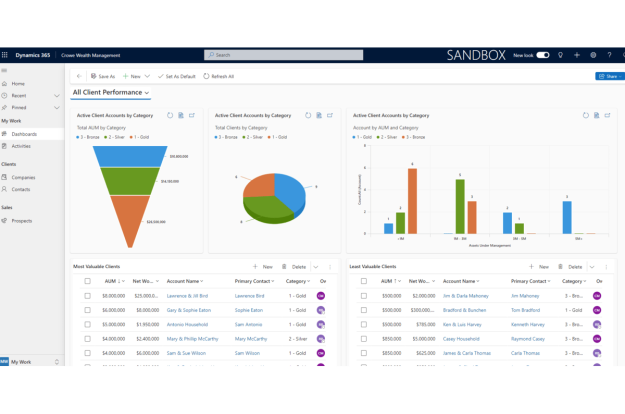Viewport: 625px width, 414px height.
Task: Go to Home in sidebar
Action: click(18, 84)
